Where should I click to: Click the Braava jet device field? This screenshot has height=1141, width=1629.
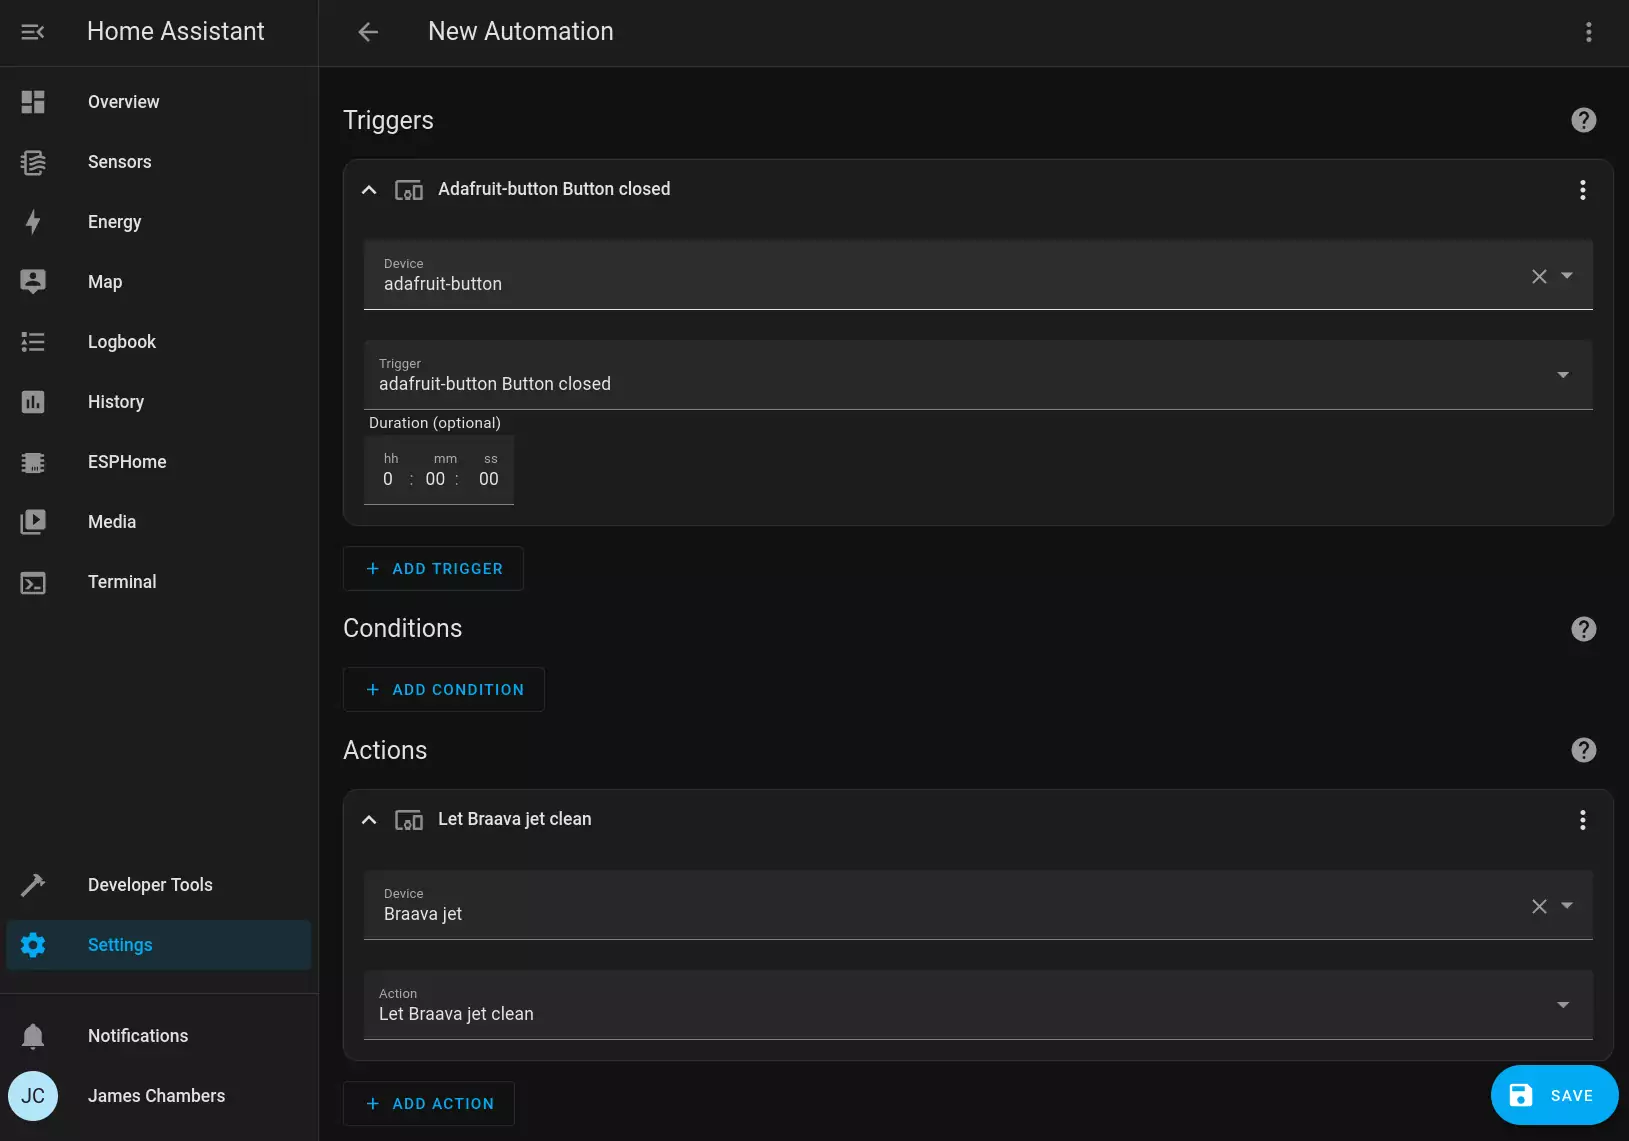click(978, 905)
